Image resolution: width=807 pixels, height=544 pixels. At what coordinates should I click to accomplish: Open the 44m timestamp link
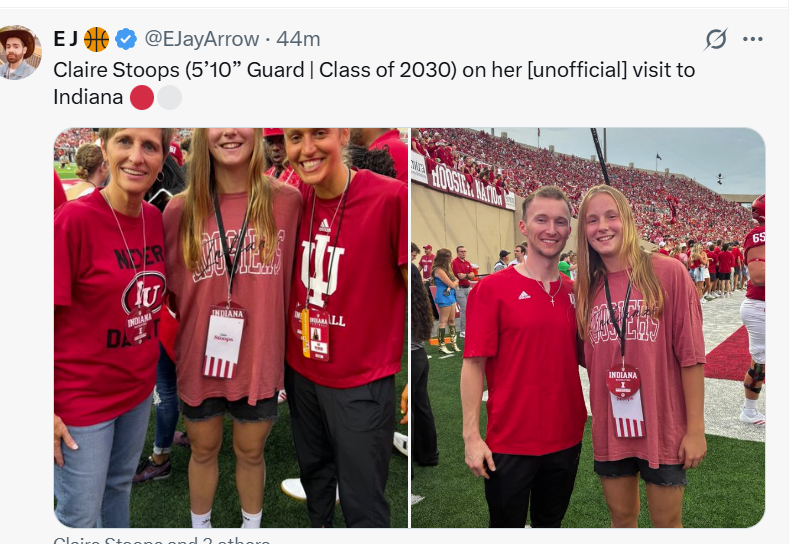pyautogui.click(x=298, y=39)
